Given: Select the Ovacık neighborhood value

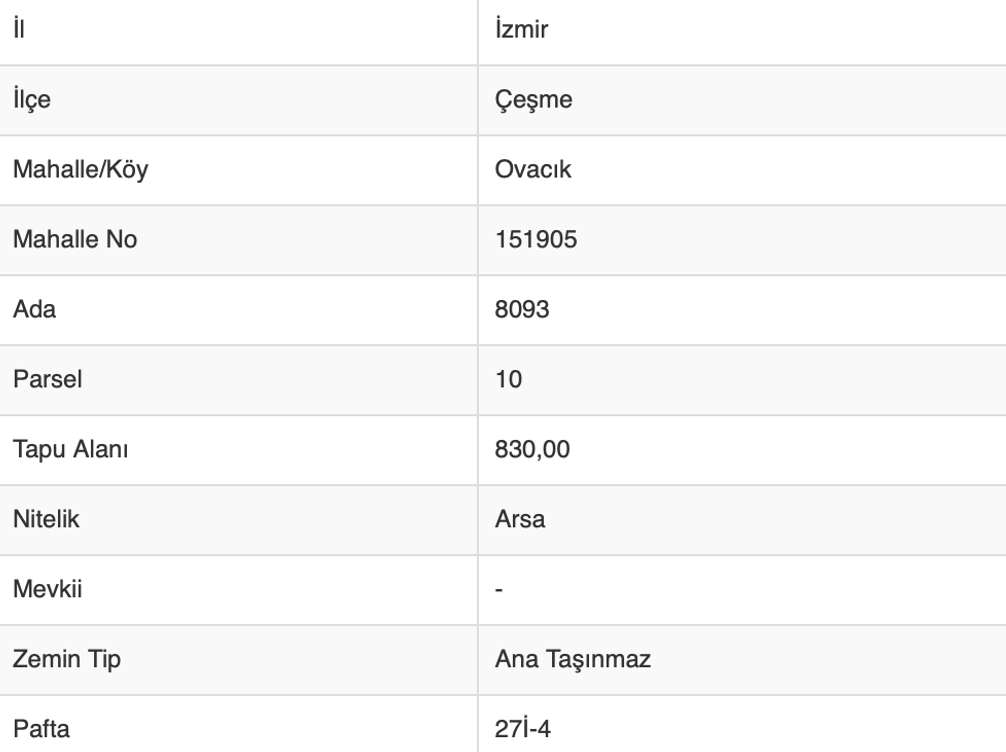Looking at the screenshot, I should (x=533, y=170).
